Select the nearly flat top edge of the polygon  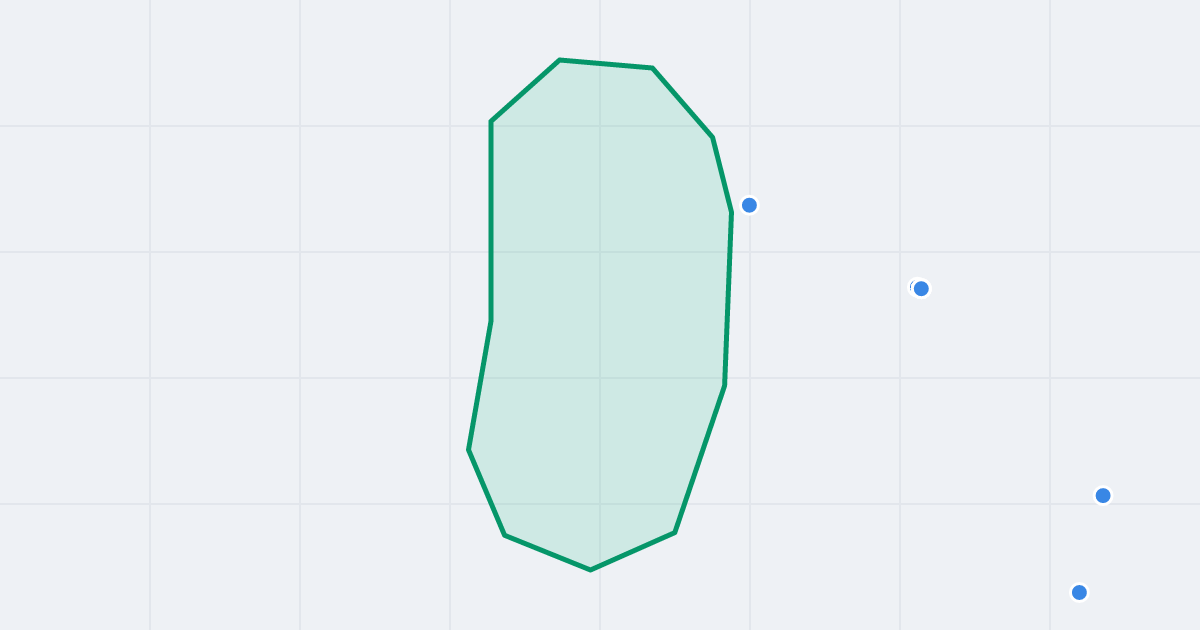606,64
